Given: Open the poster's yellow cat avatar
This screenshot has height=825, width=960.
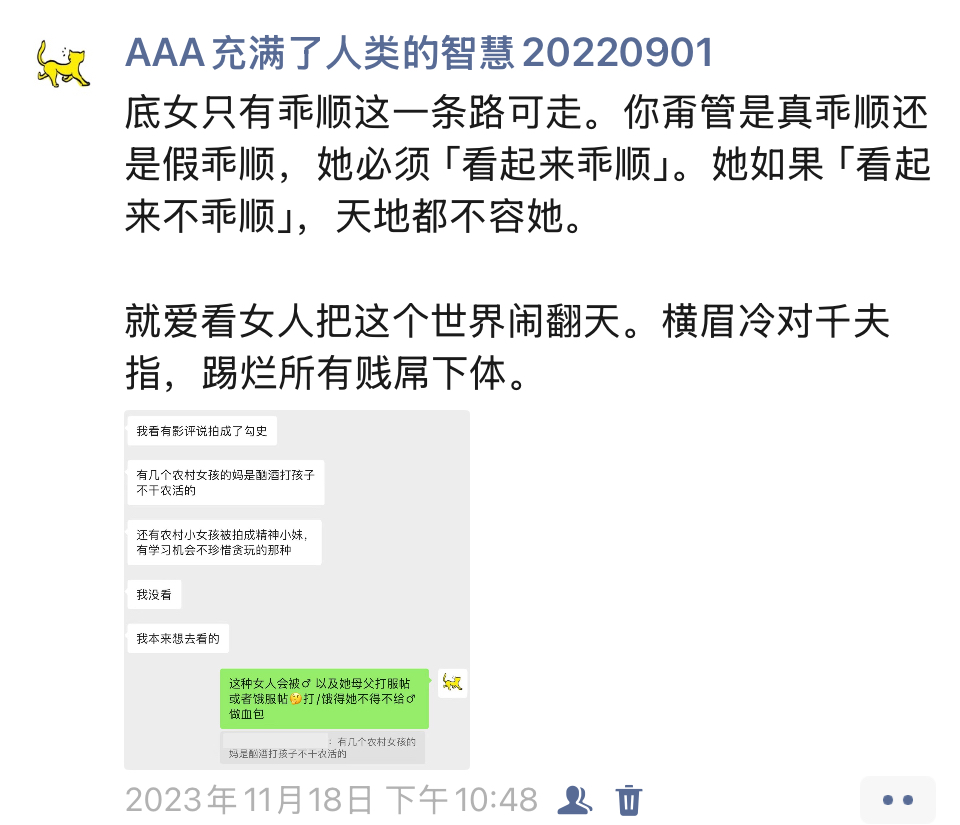Looking at the screenshot, I should (63, 64).
